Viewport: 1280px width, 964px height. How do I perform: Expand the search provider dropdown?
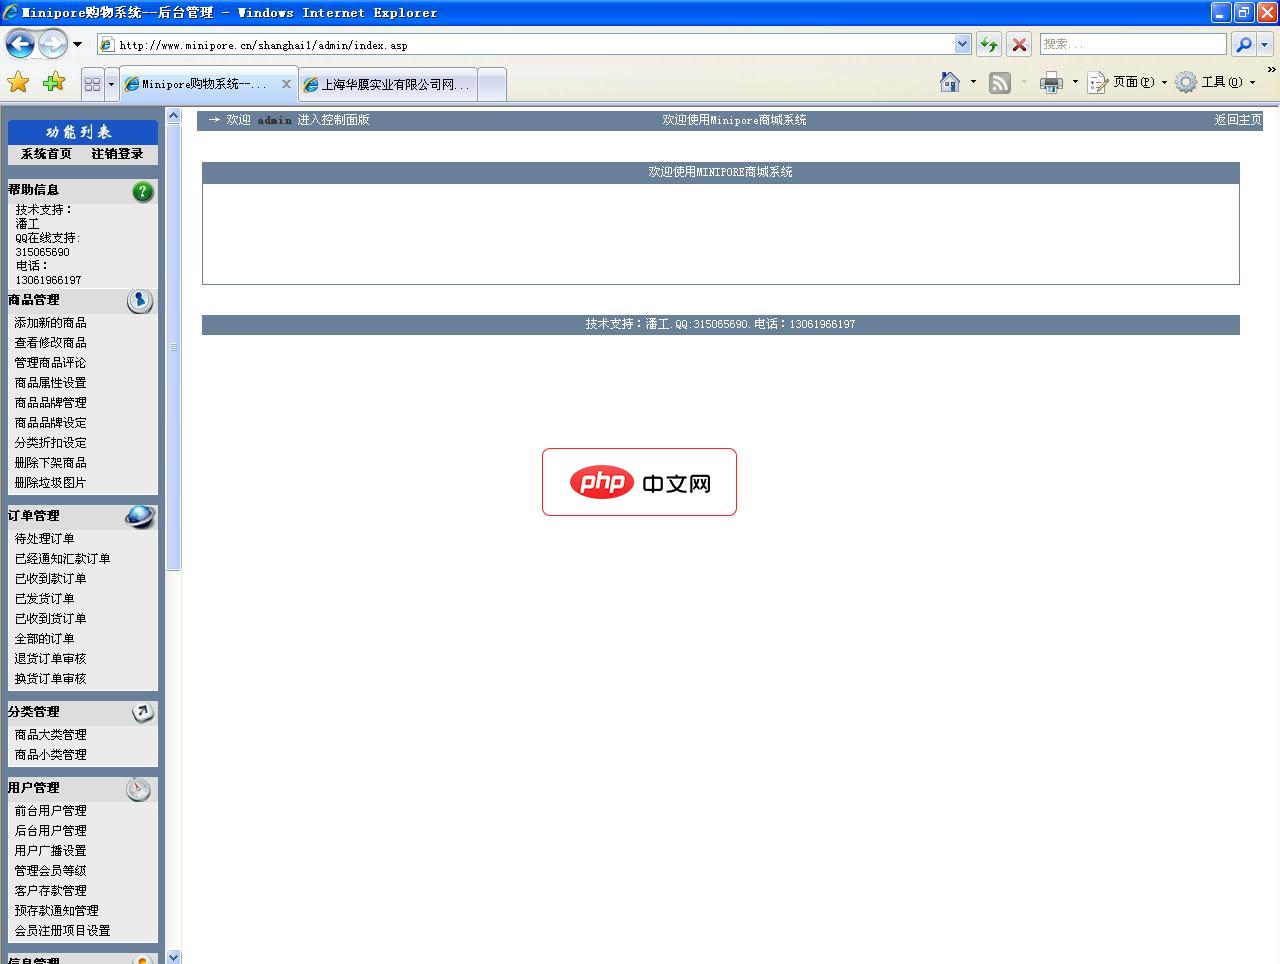(1265, 44)
